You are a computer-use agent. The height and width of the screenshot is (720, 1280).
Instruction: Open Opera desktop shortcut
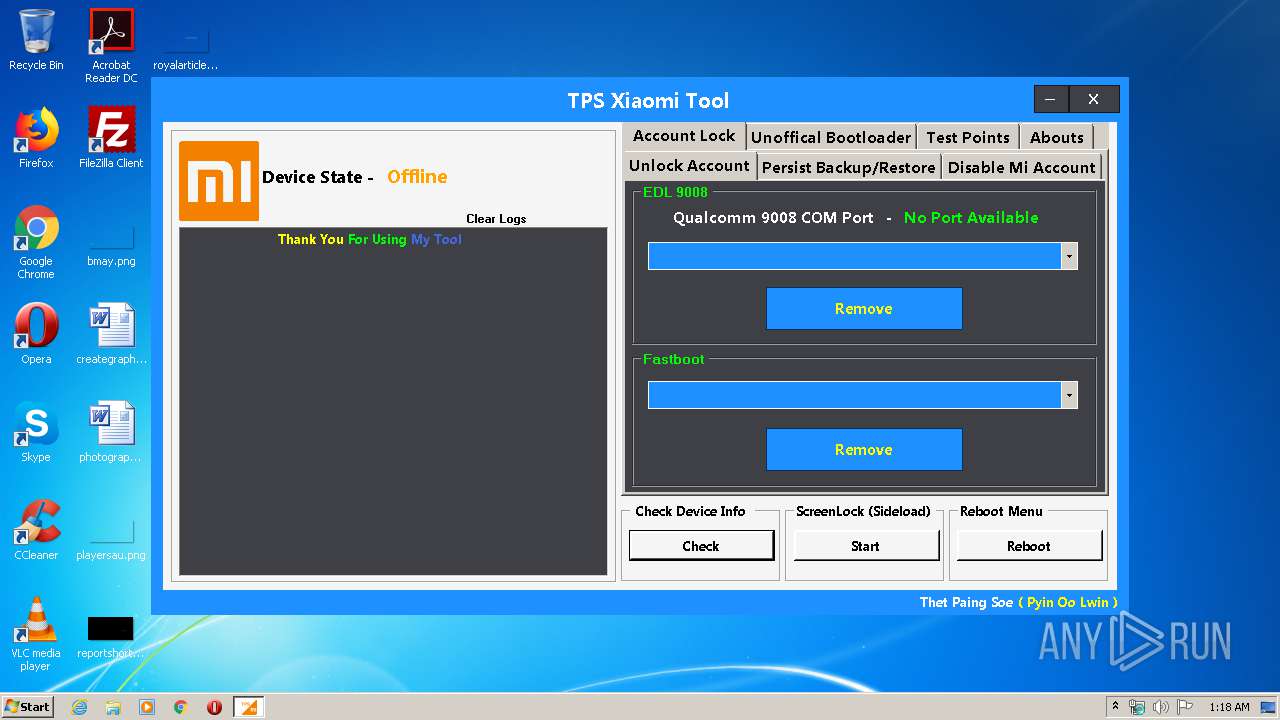pyautogui.click(x=36, y=334)
